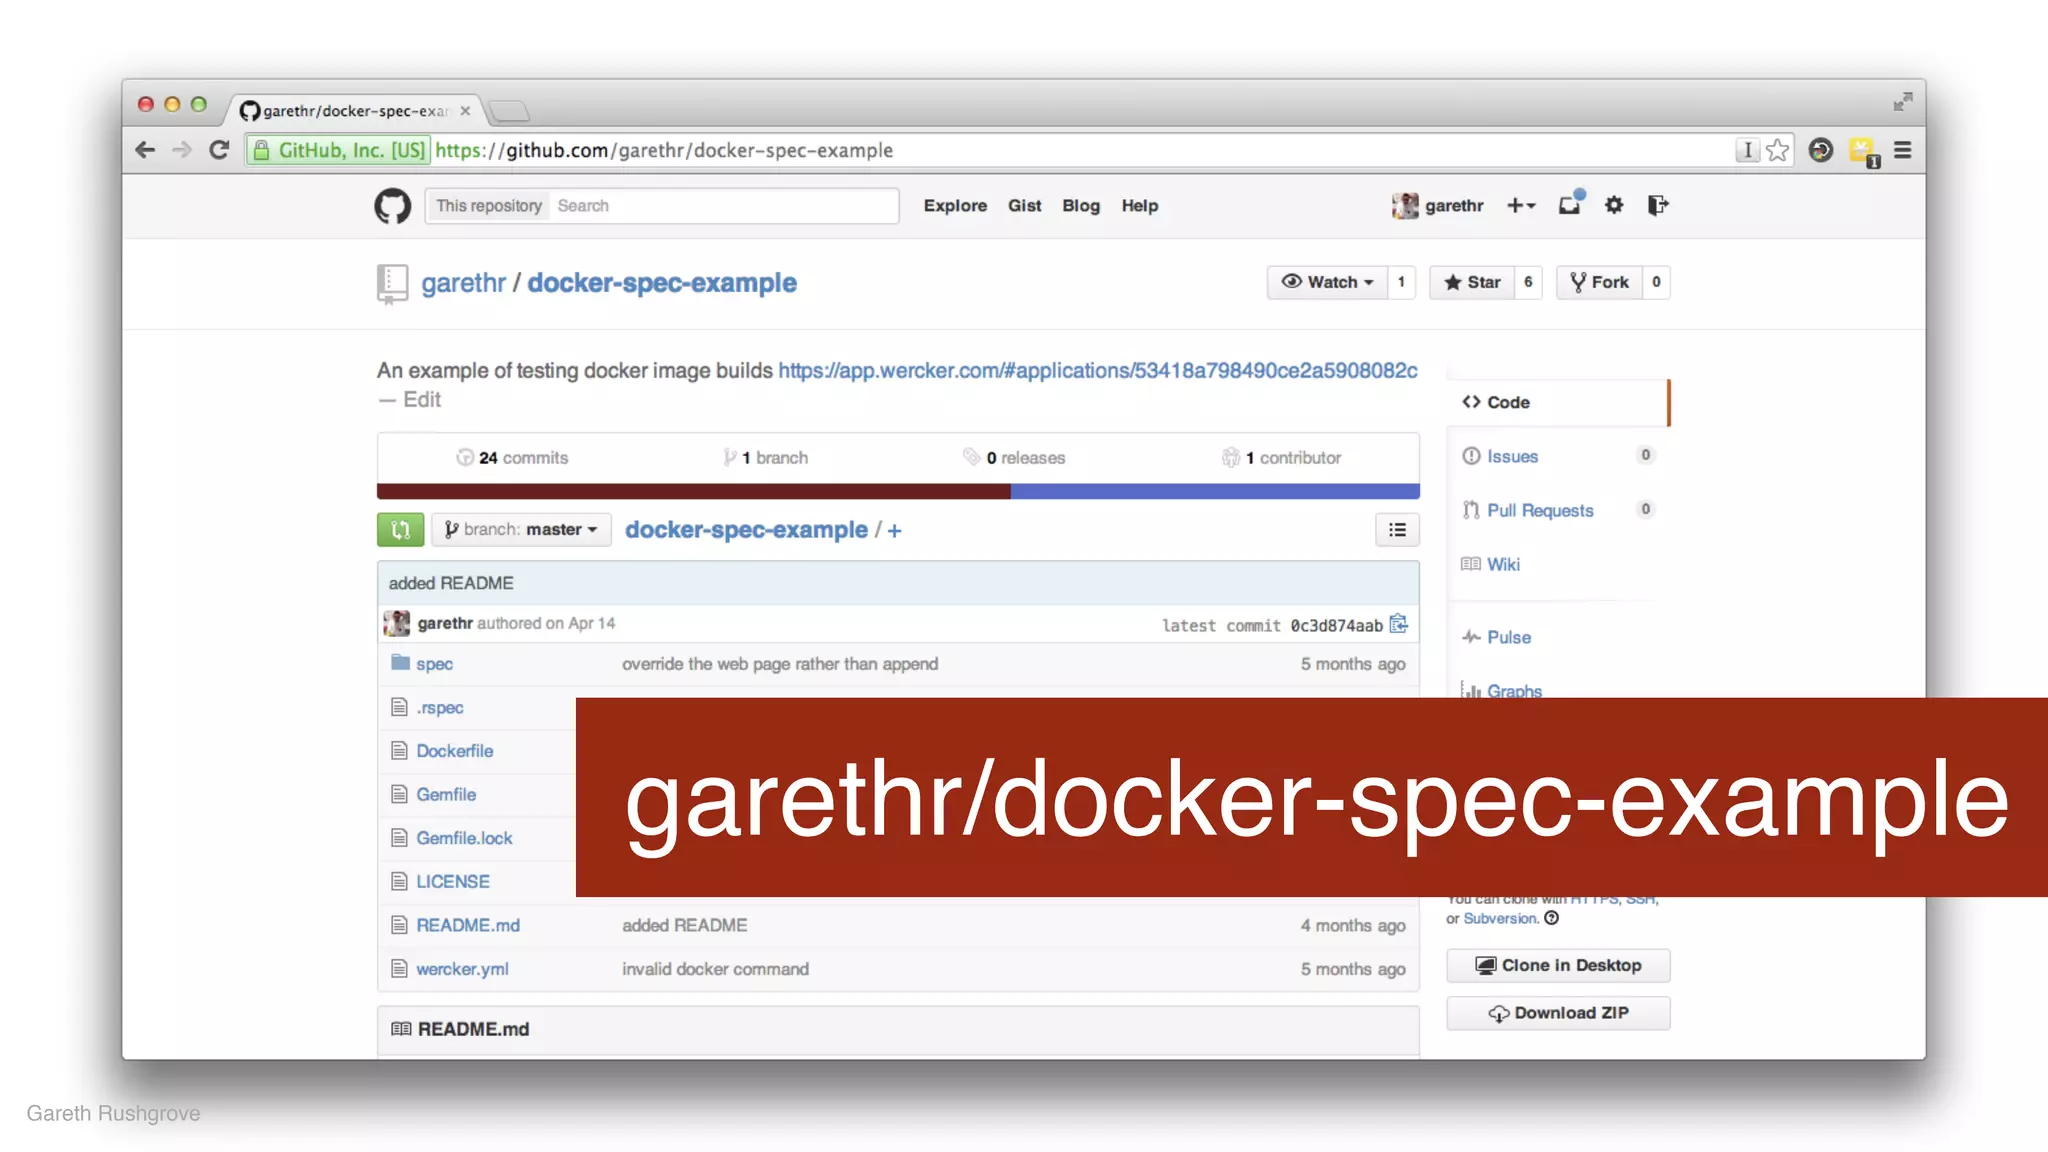Click the plus to create new file

(894, 531)
